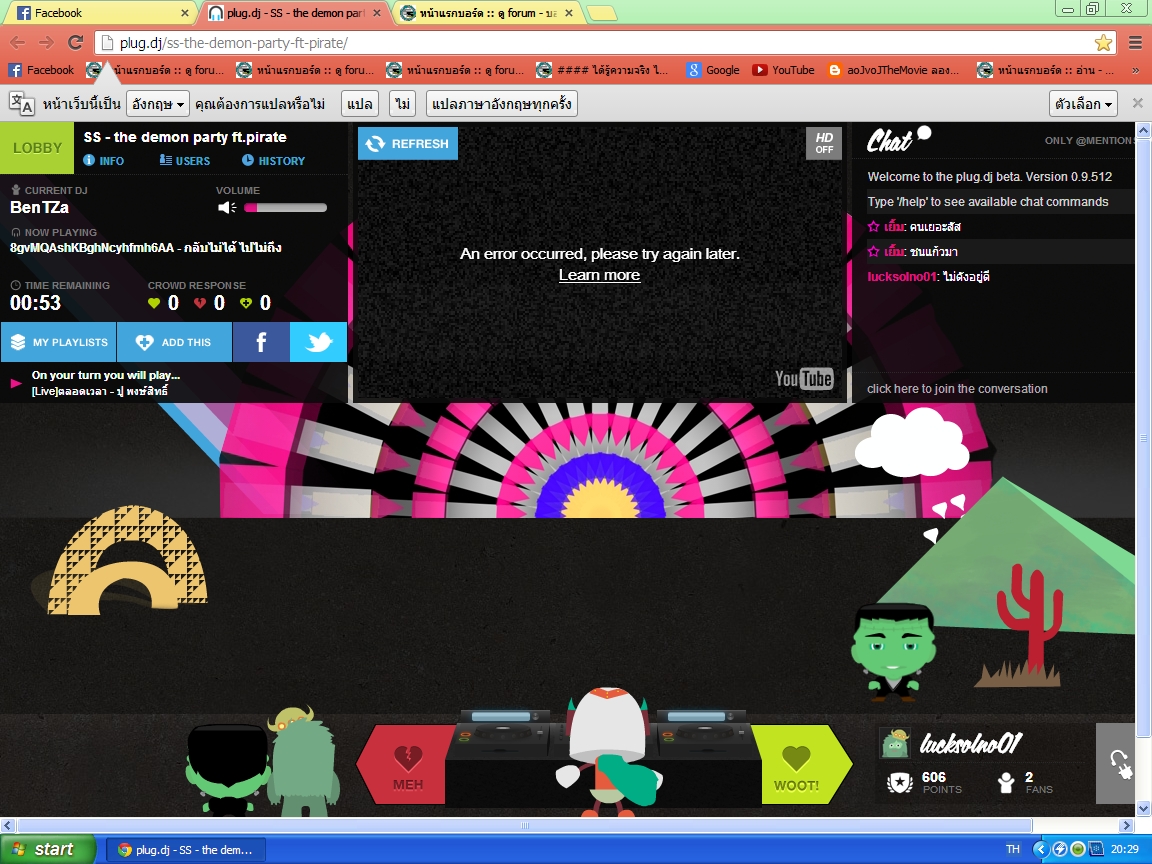Click always translate English button

pyautogui.click(x=502, y=104)
